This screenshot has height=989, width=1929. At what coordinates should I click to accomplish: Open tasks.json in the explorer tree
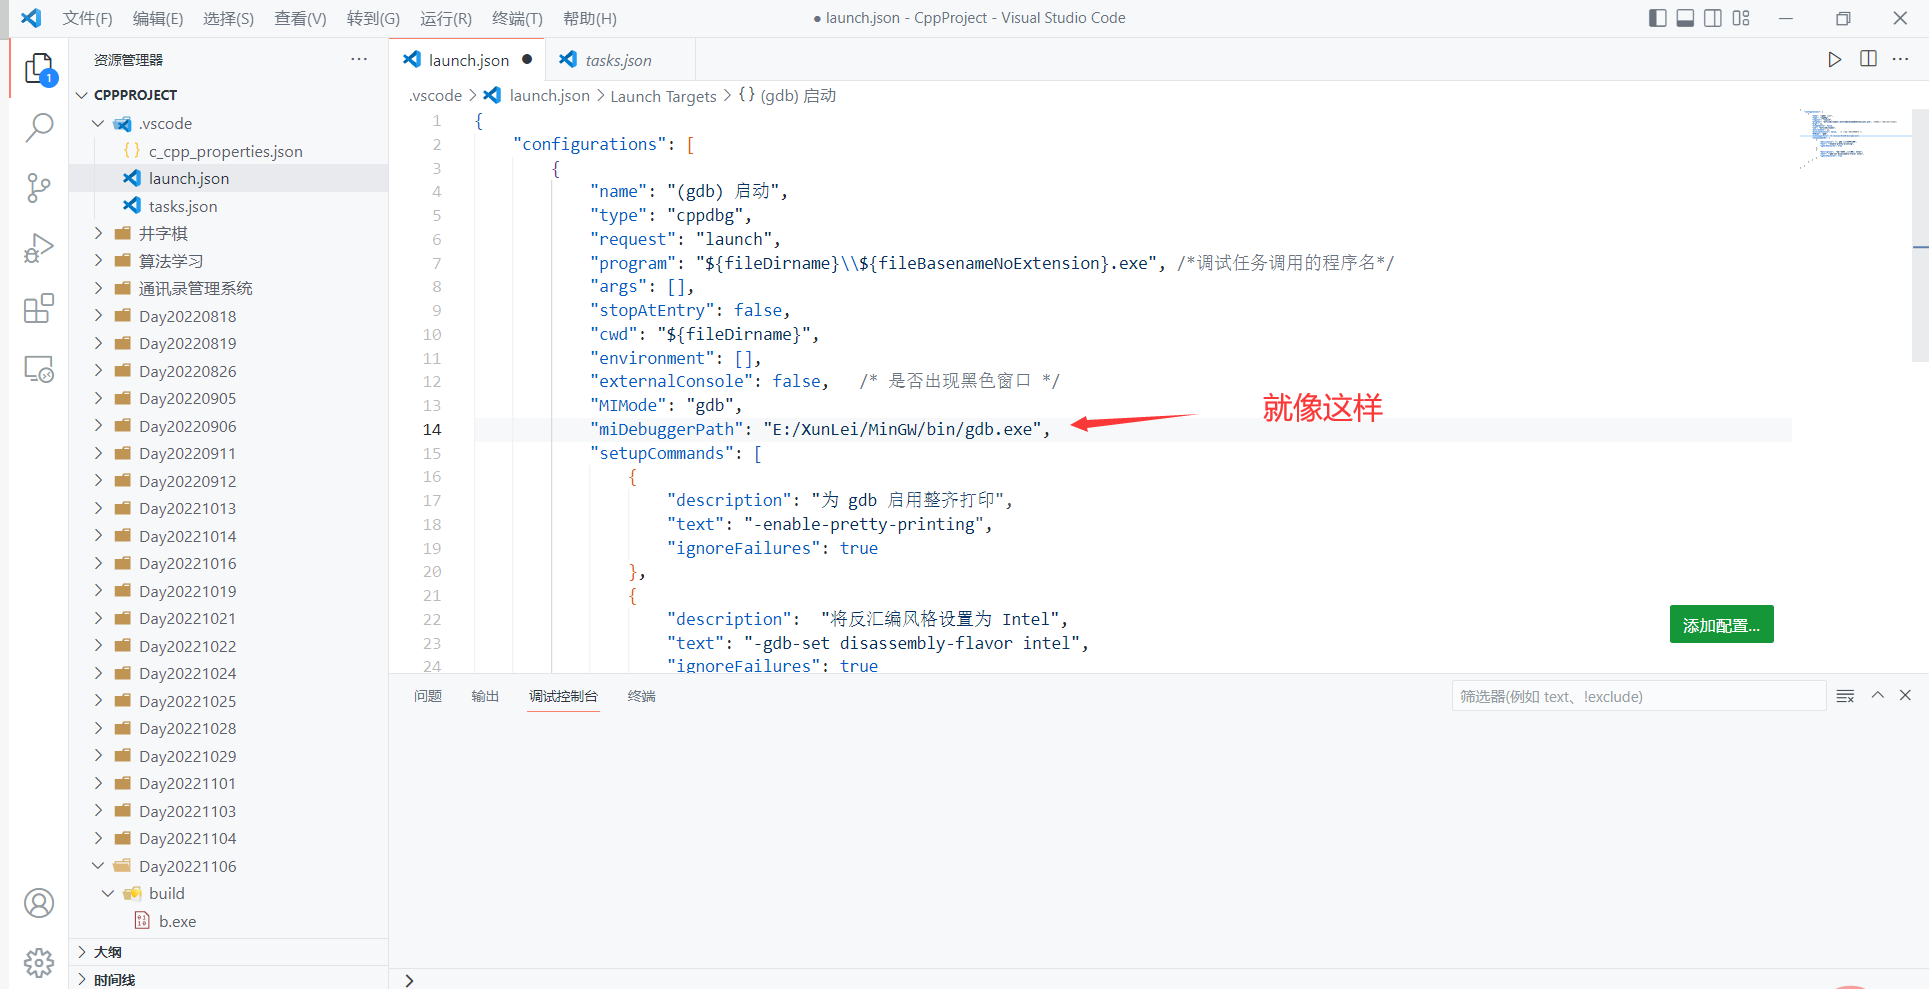point(228,206)
